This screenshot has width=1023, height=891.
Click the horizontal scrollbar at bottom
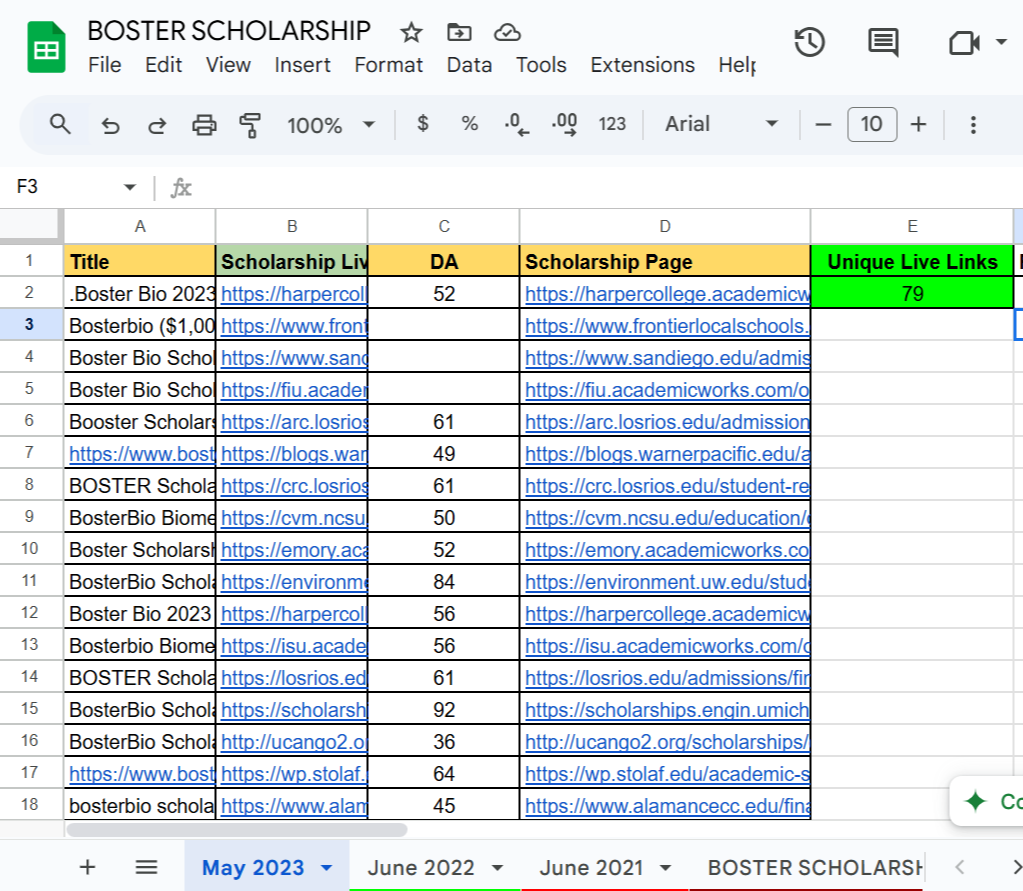(x=236, y=829)
